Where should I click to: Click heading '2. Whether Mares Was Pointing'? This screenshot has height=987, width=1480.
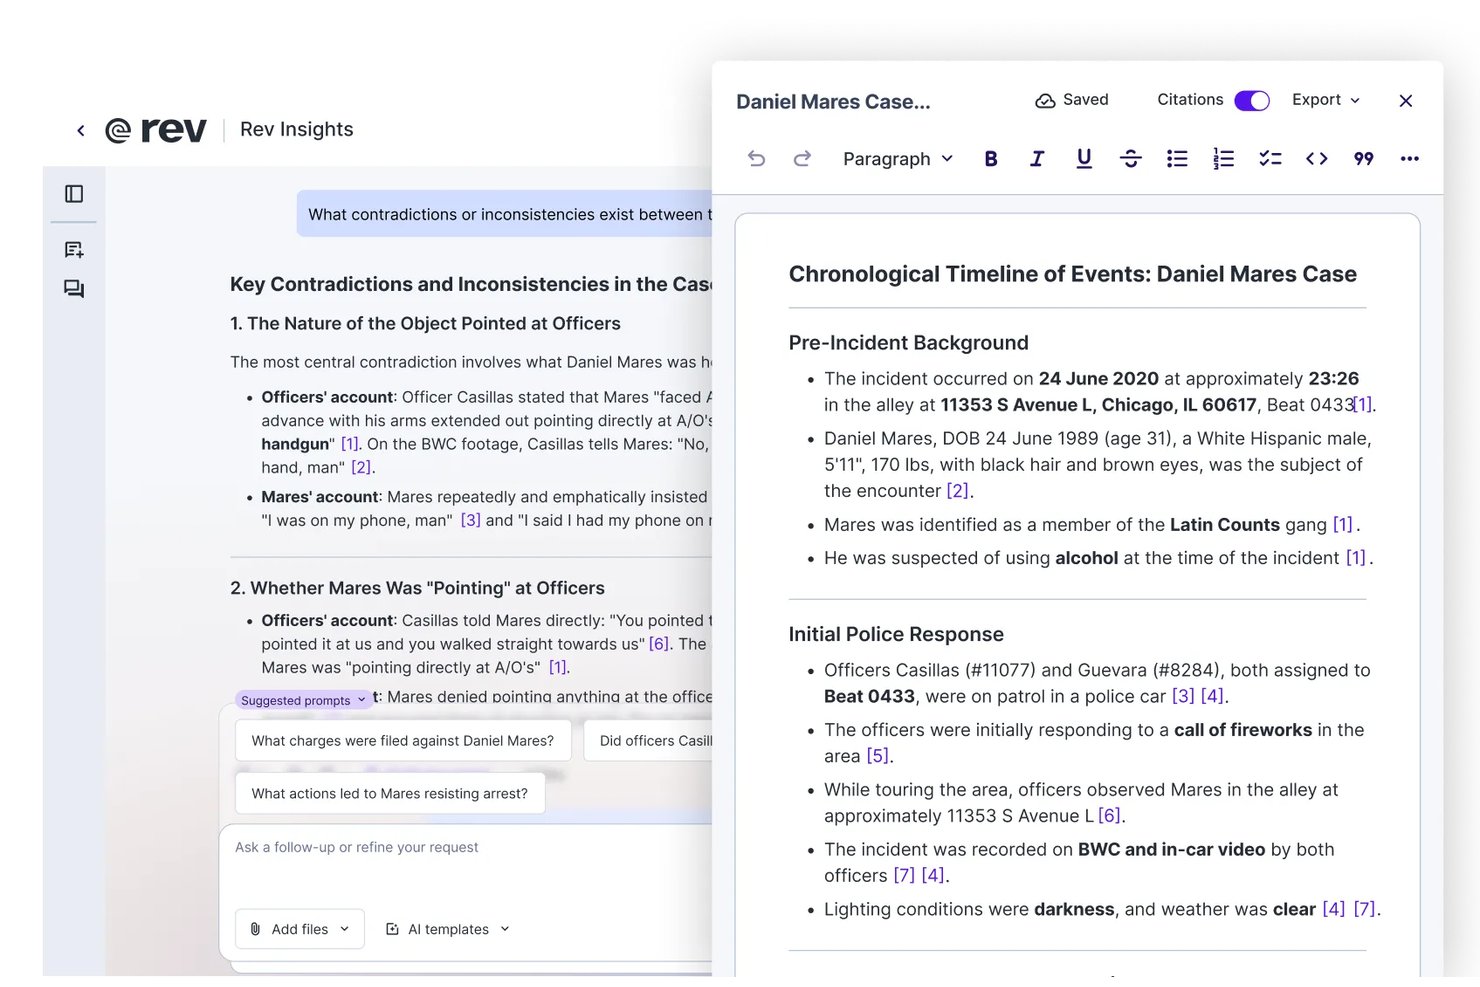click(417, 588)
